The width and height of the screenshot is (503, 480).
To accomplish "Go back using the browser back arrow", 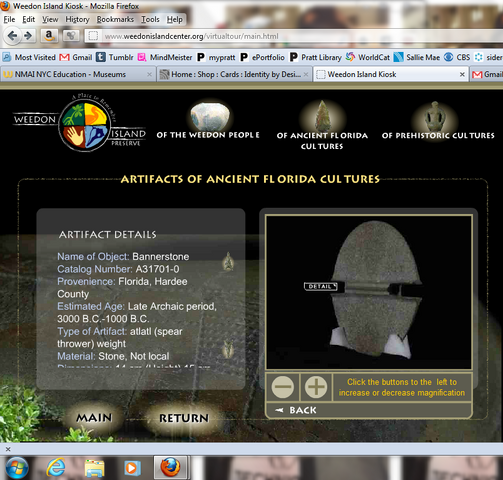I will [x=12, y=36].
